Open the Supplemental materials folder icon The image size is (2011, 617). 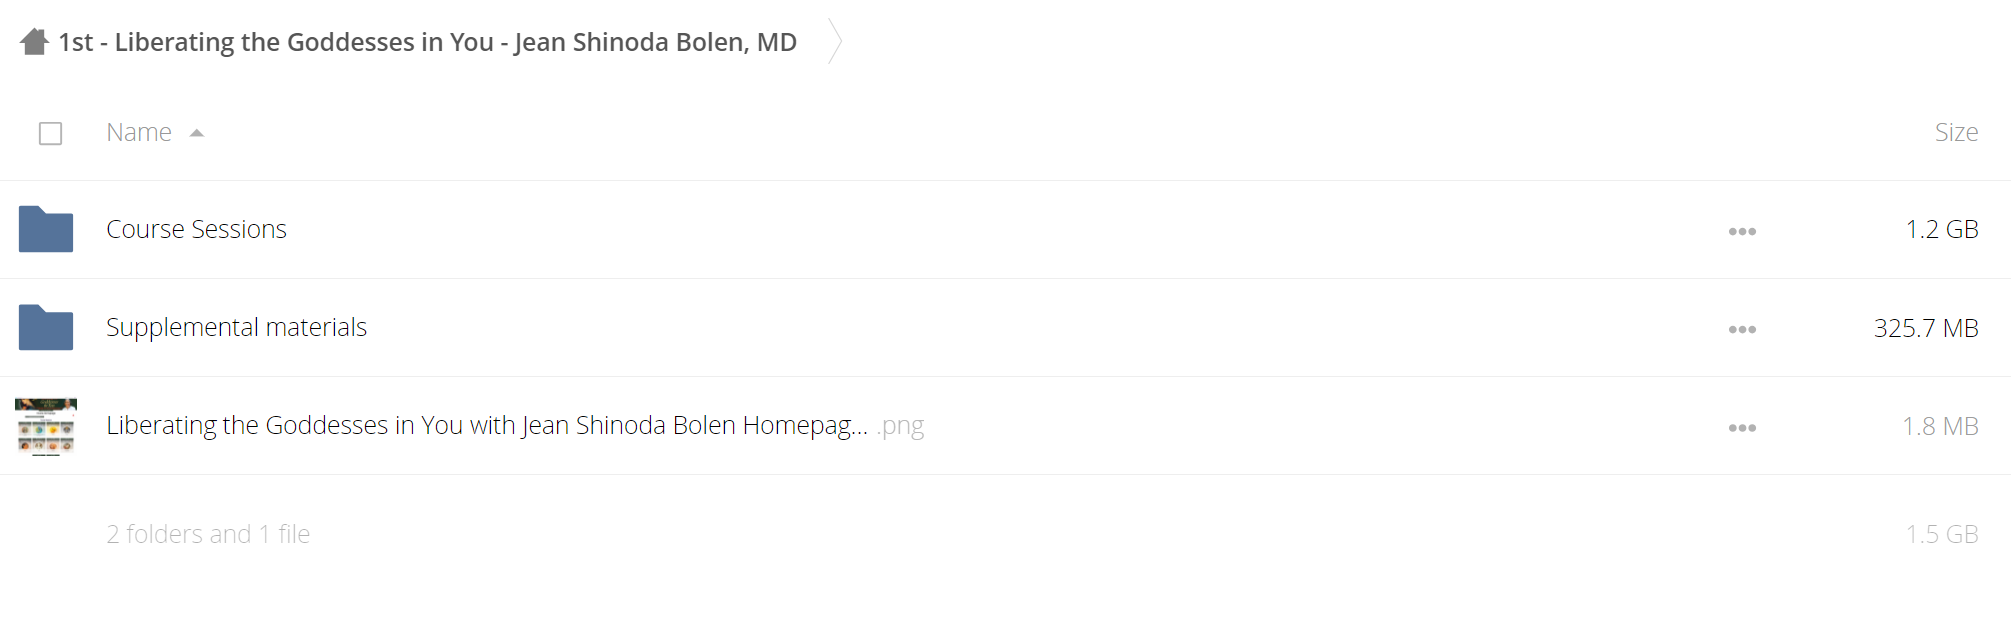click(x=46, y=327)
